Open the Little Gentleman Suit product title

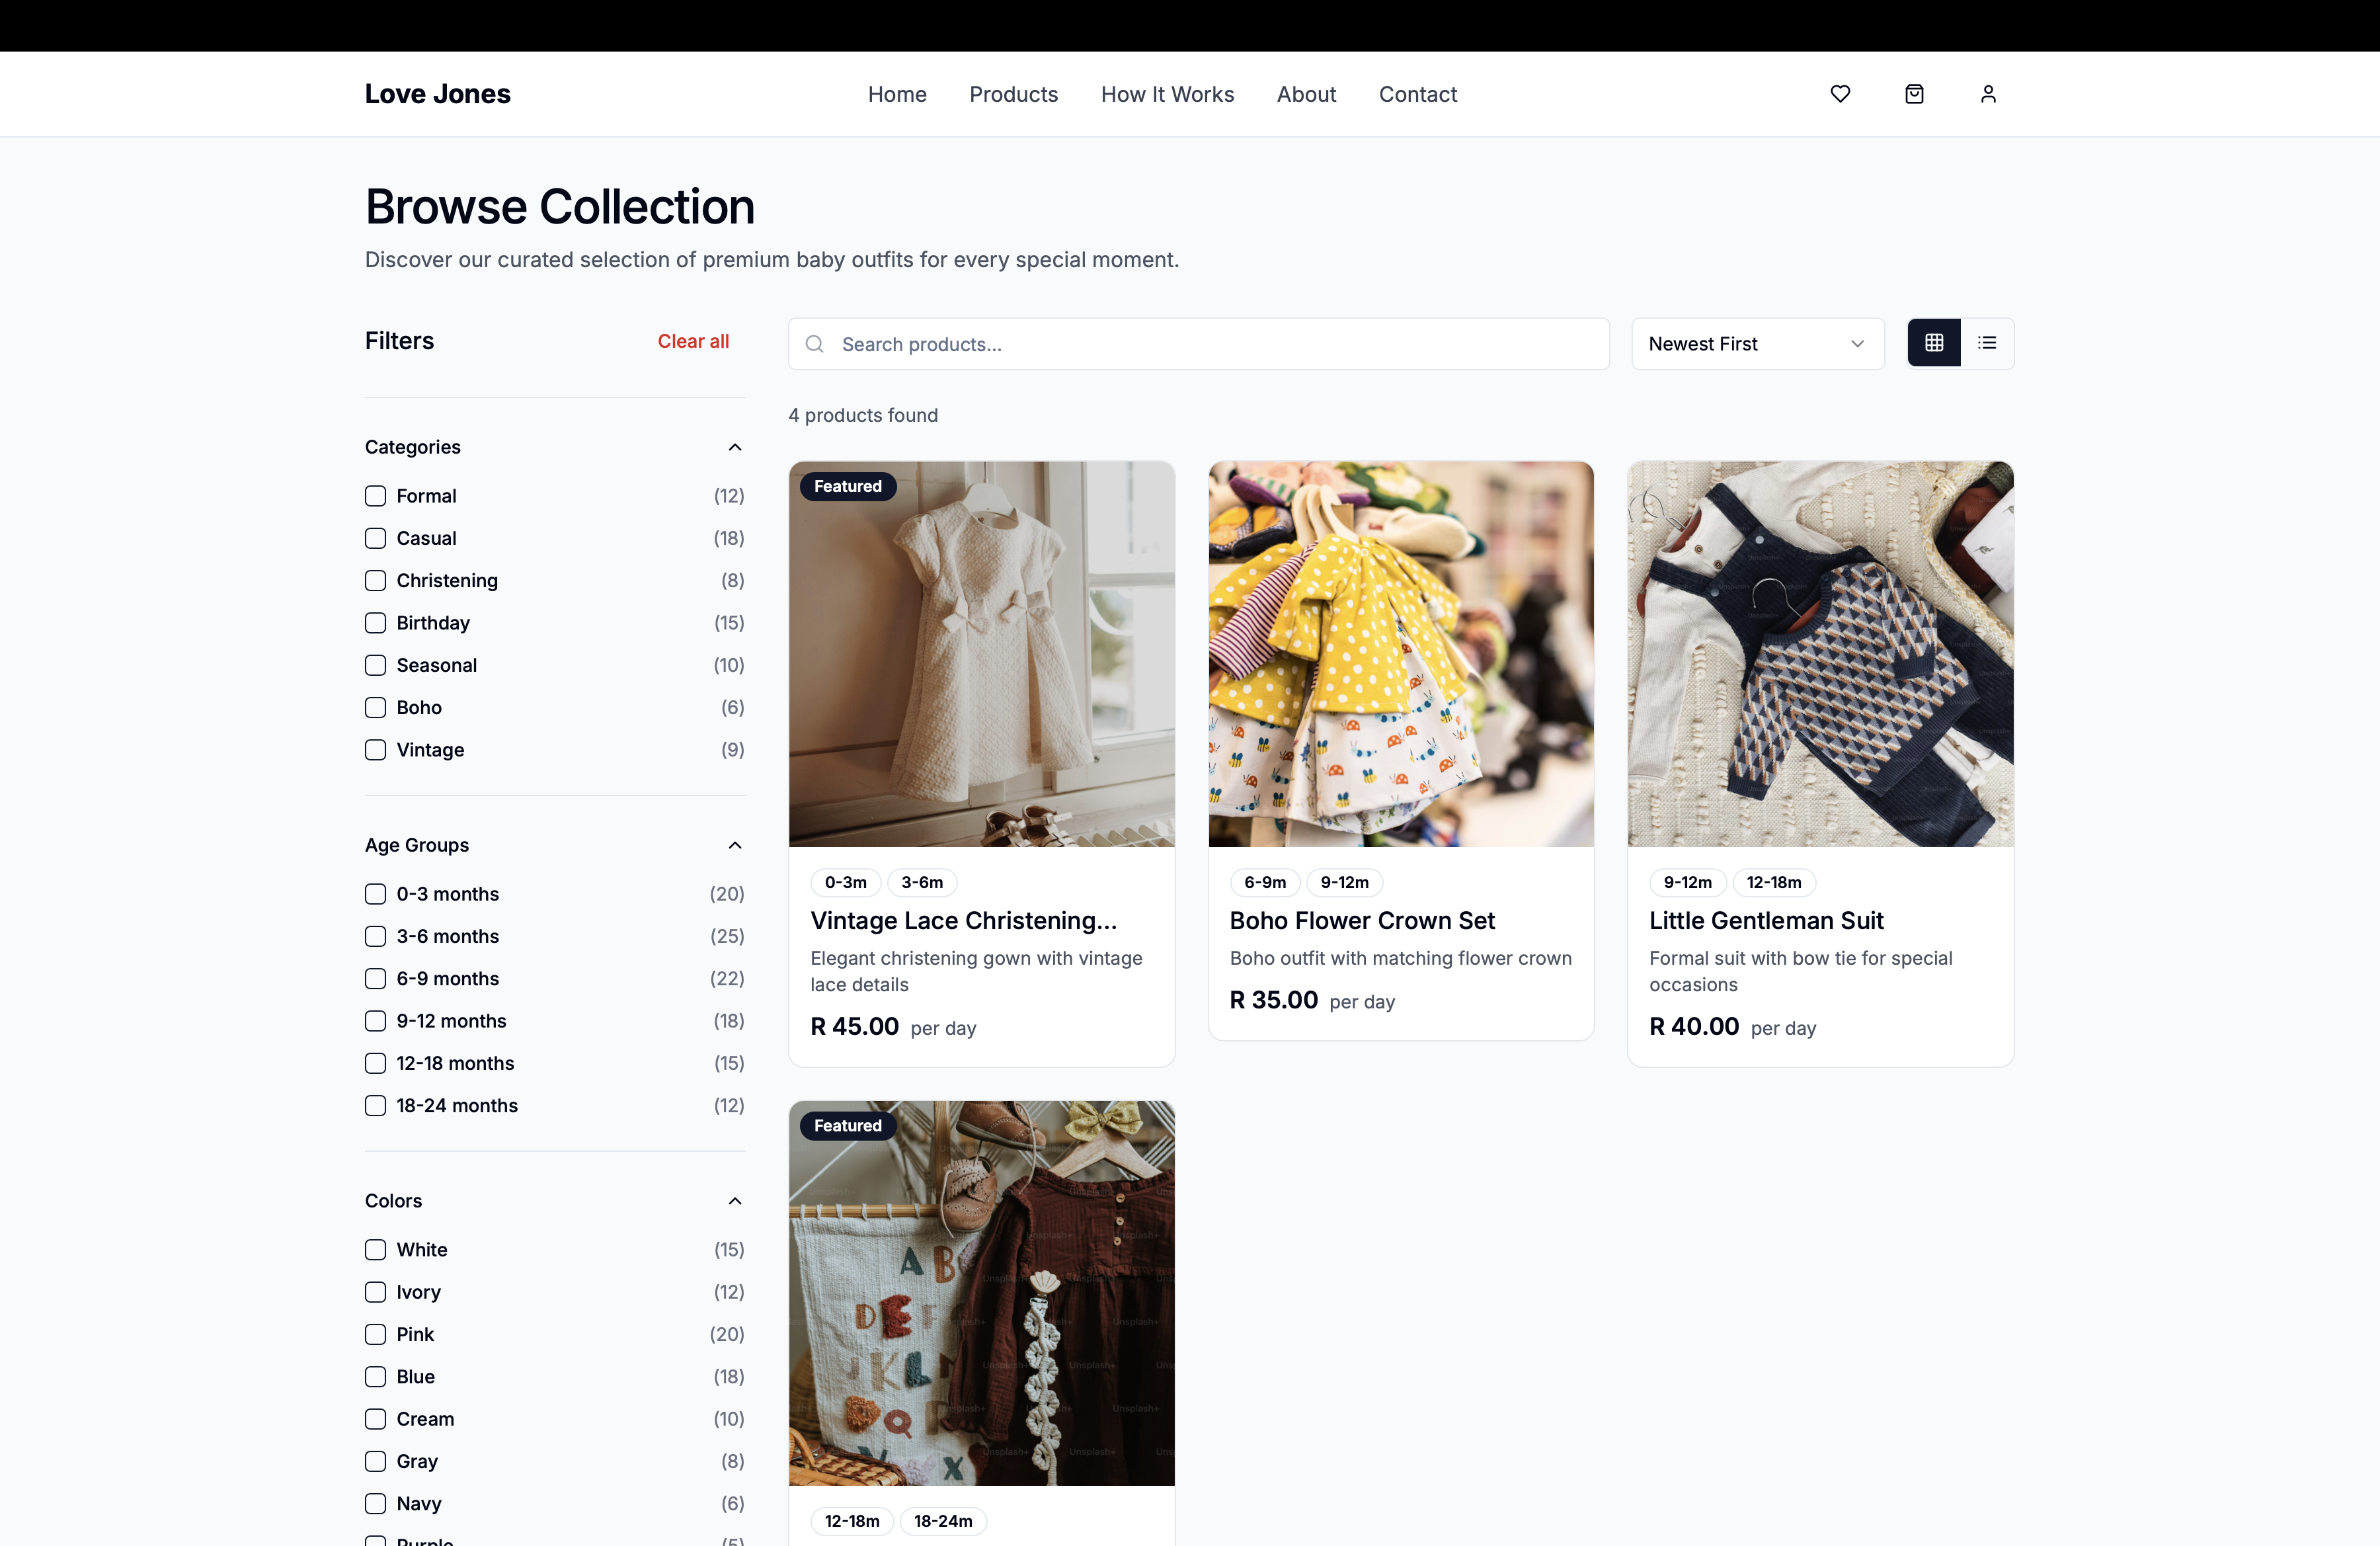tap(1765, 920)
